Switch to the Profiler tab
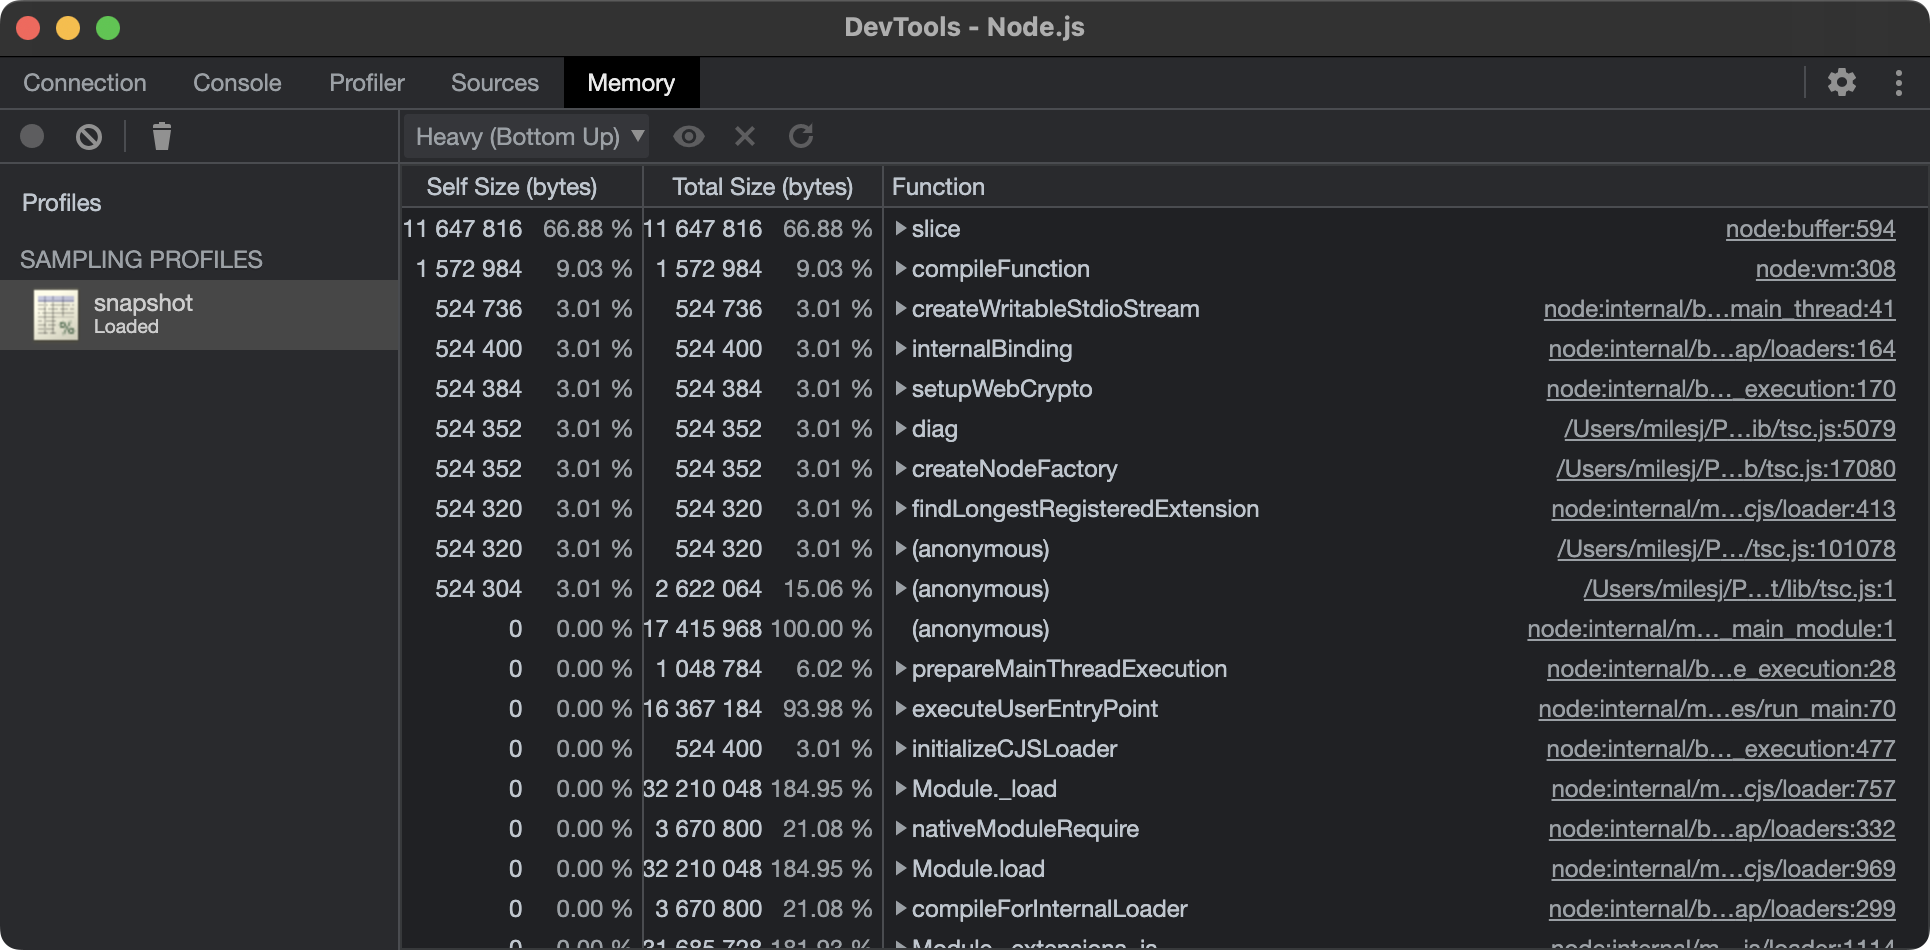 pyautogui.click(x=367, y=83)
